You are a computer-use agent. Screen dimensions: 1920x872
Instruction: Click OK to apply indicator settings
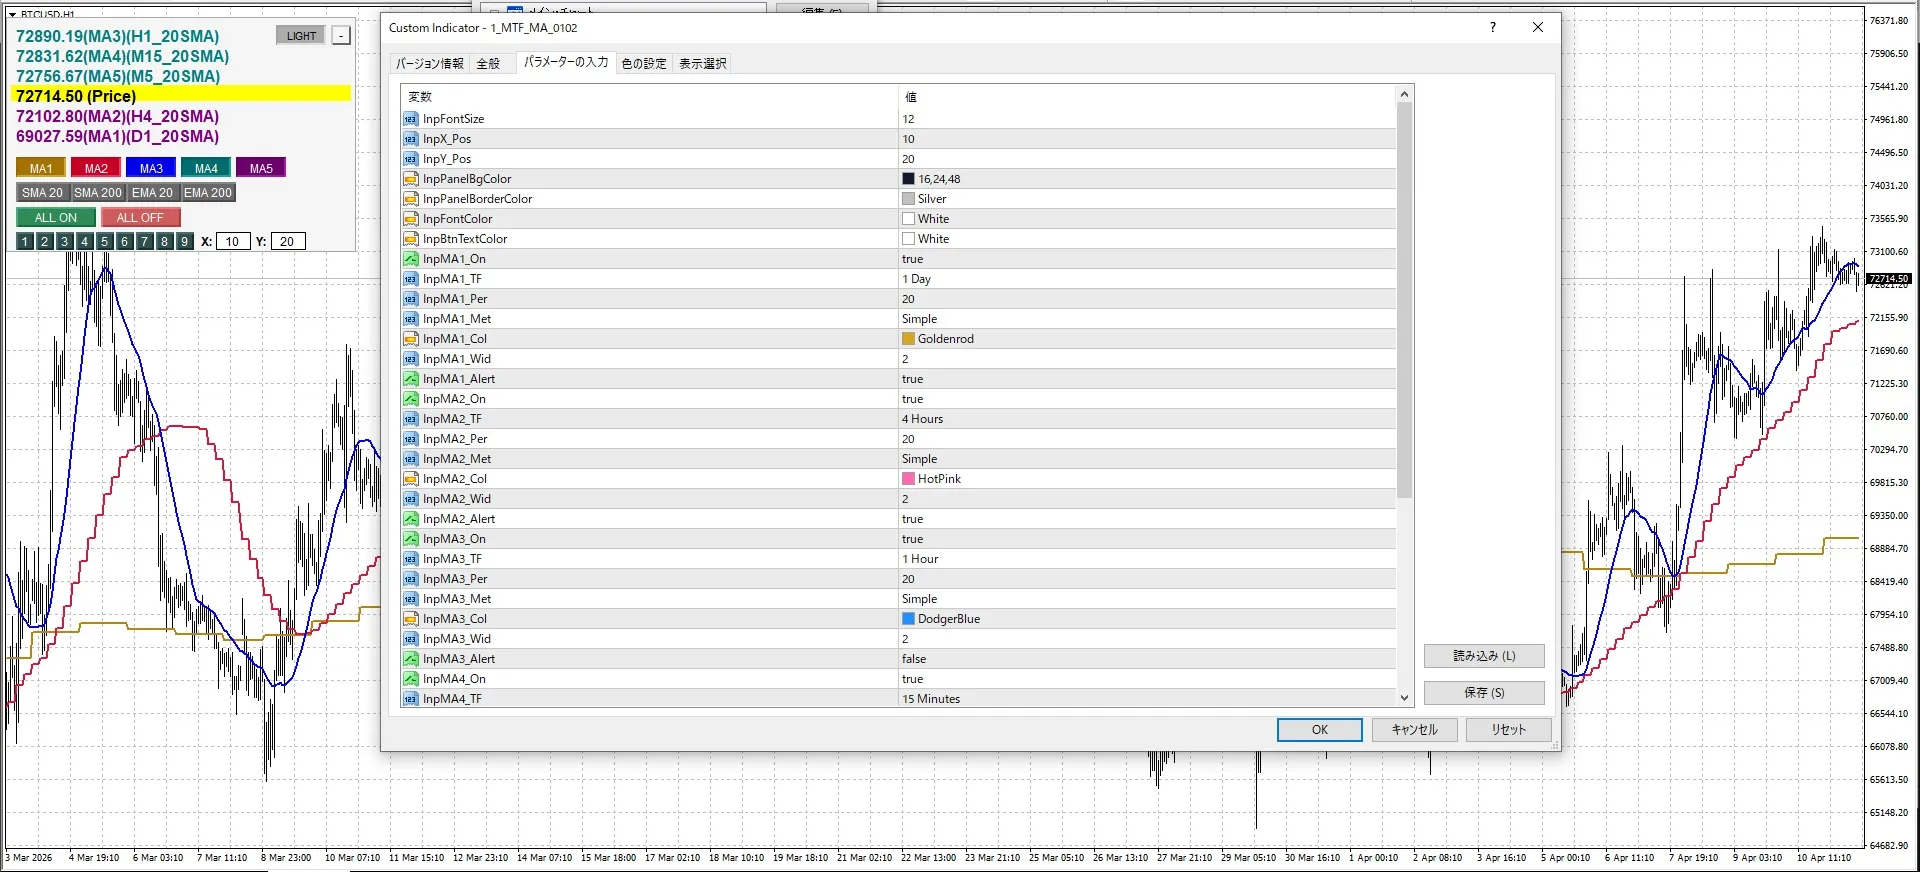coord(1320,730)
